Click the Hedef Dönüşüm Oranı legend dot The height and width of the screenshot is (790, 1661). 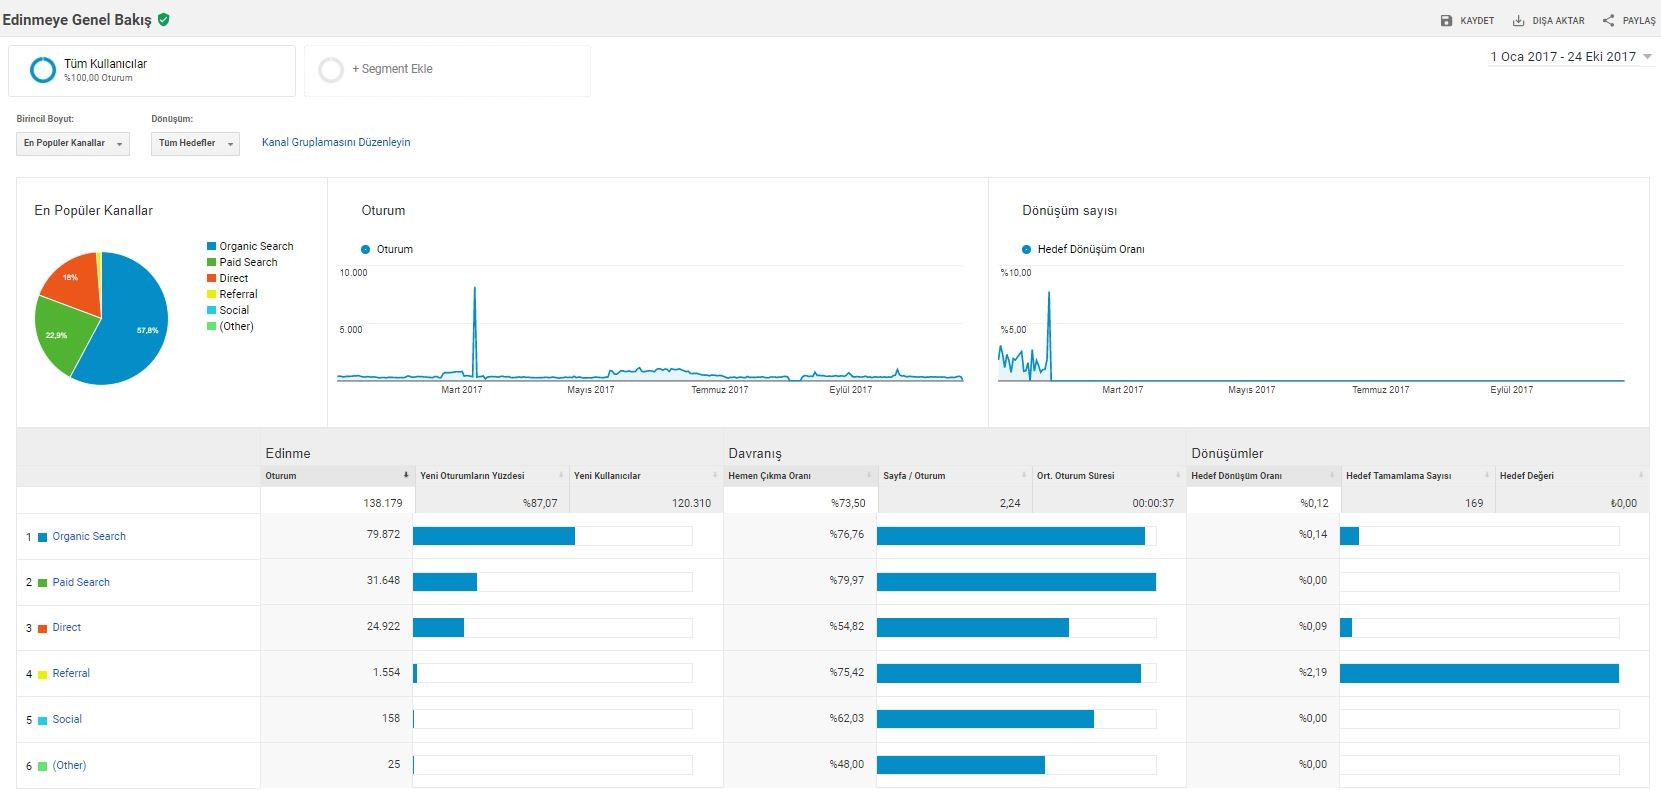tap(1026, 249)
